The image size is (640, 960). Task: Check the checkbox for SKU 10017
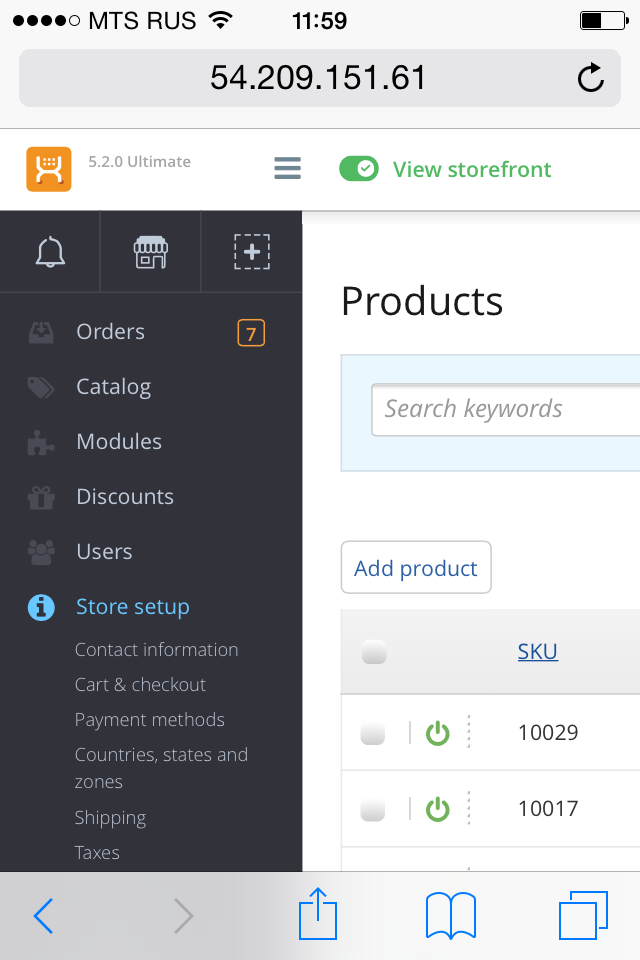click(x=372, y=809)
